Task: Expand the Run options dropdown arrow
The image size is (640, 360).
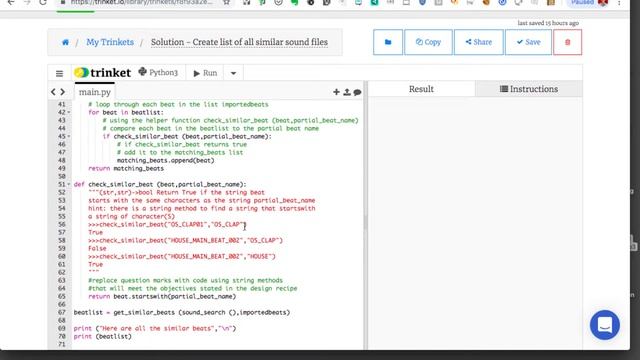Action: [233, 73]
